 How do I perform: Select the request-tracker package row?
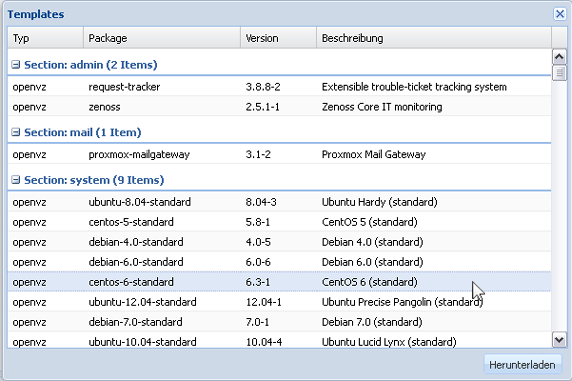coord(279,87)
